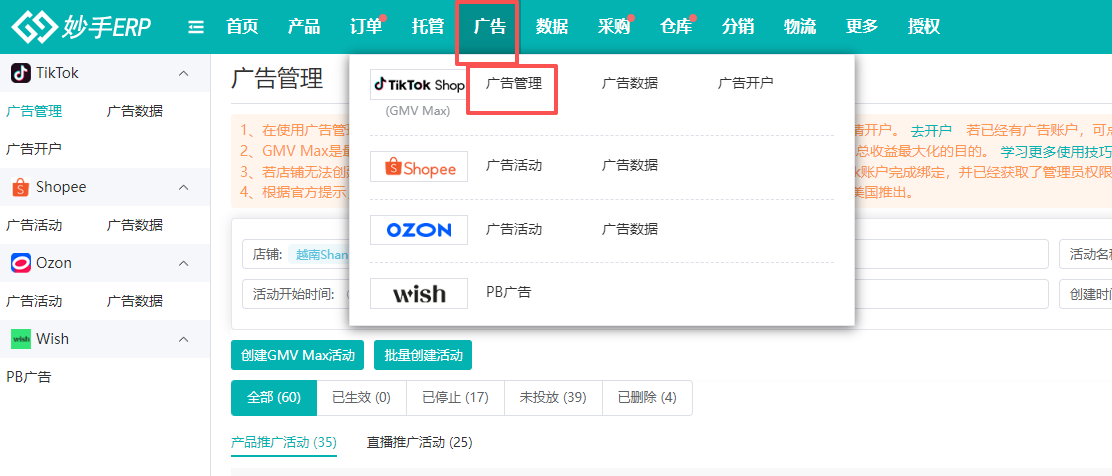This screenshot has width=1112, height=476.
Task: Open the 更多 menu
Action: (862, 27)
